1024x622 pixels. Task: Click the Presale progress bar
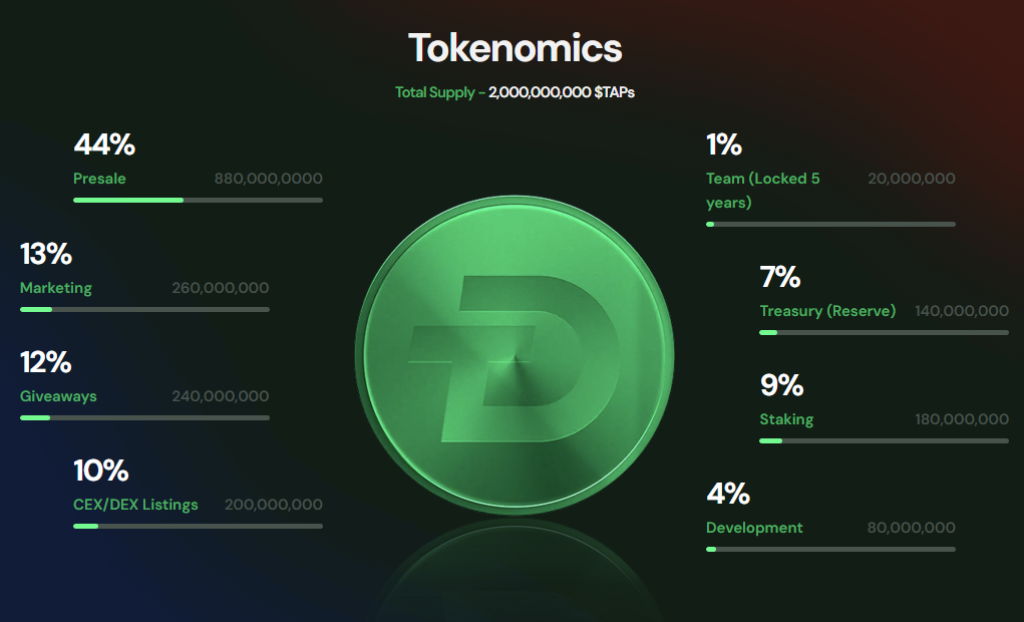[198, 200]
